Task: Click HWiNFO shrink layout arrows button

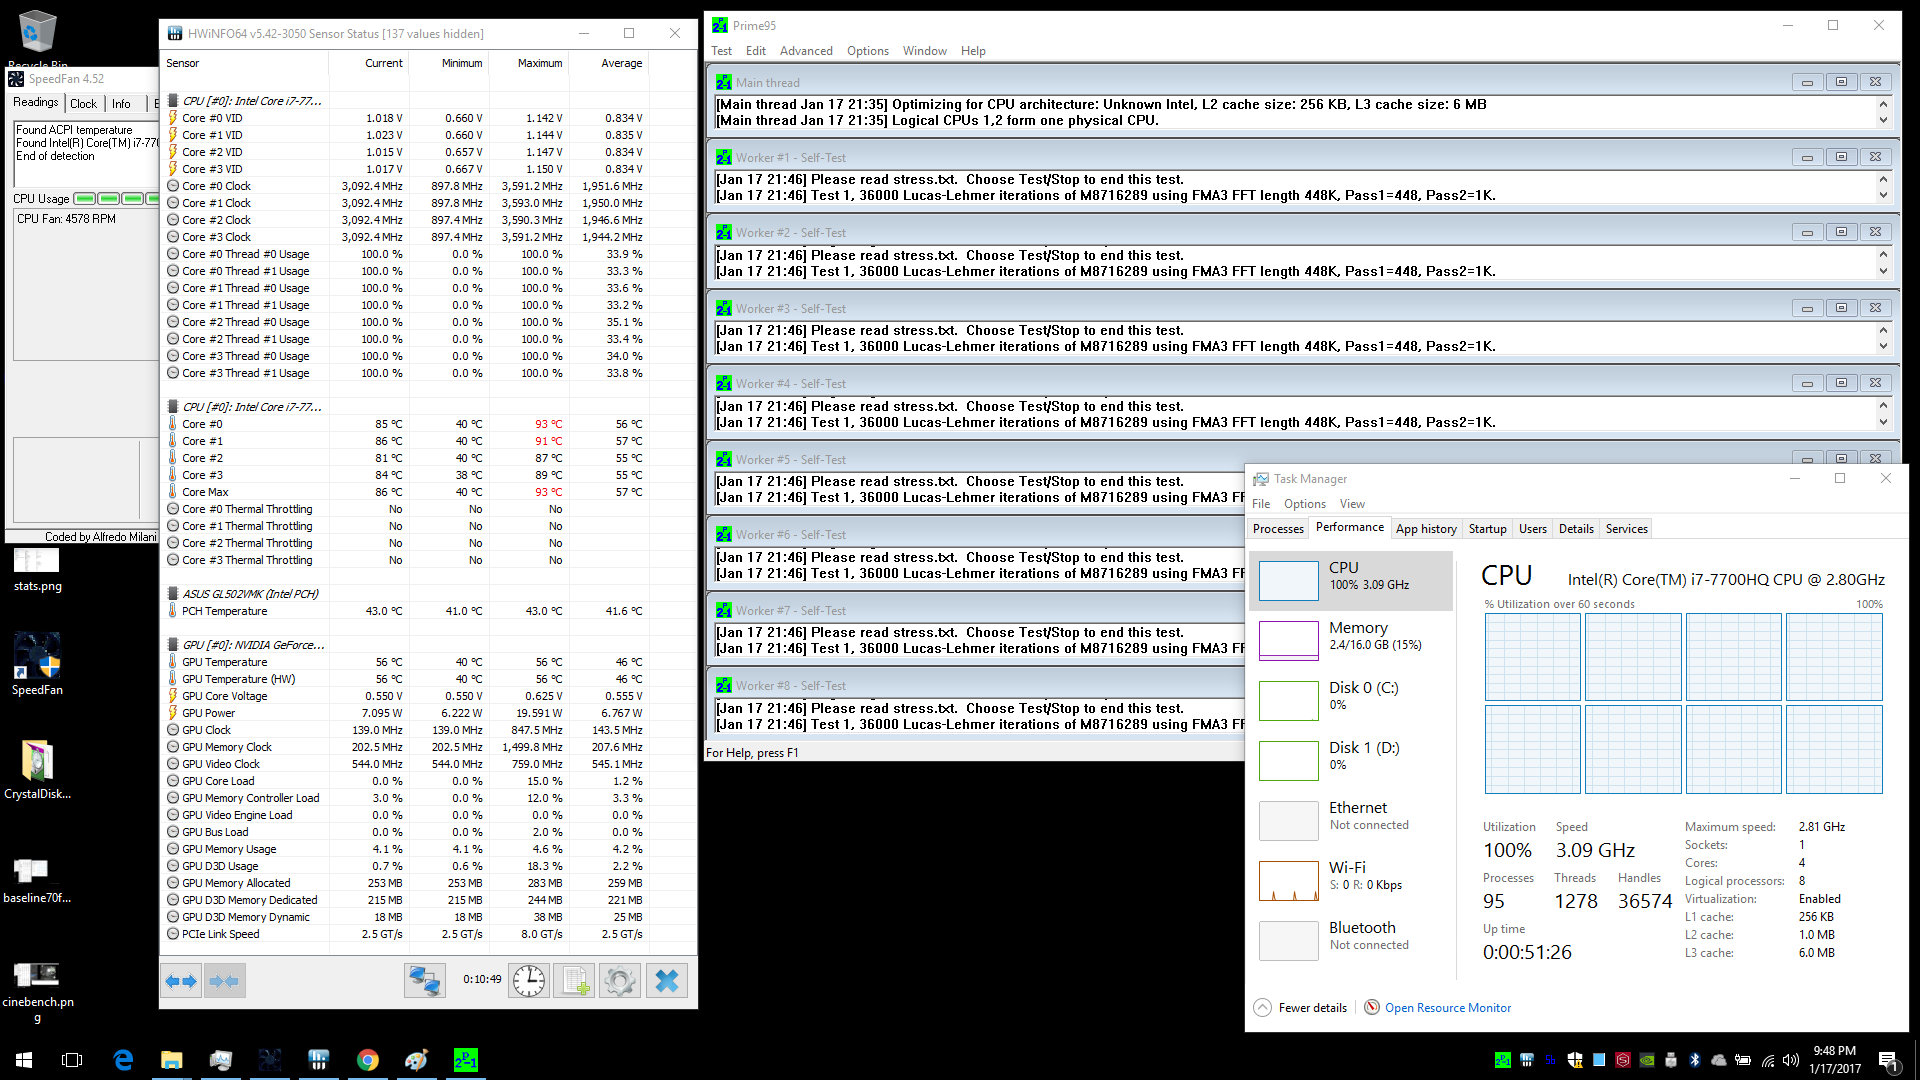Action: click(x=224, y=981)
